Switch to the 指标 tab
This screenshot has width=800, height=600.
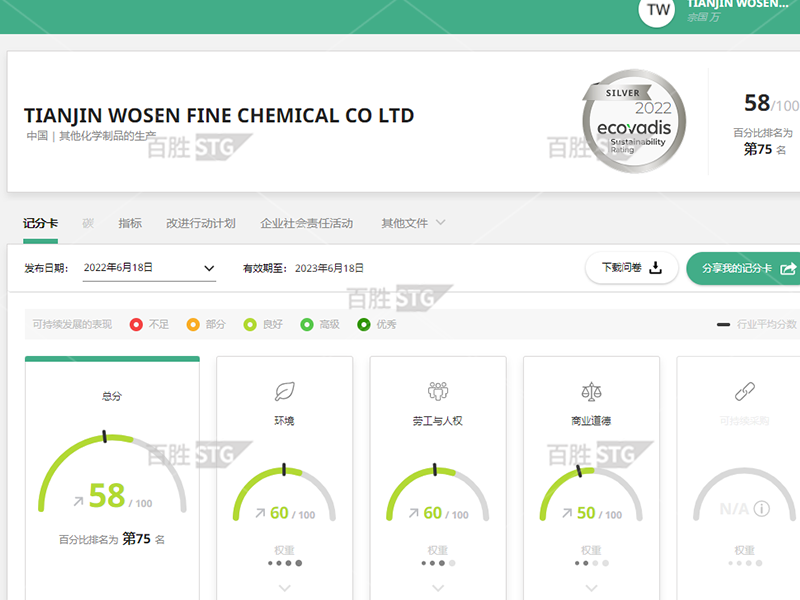(130, 223)
